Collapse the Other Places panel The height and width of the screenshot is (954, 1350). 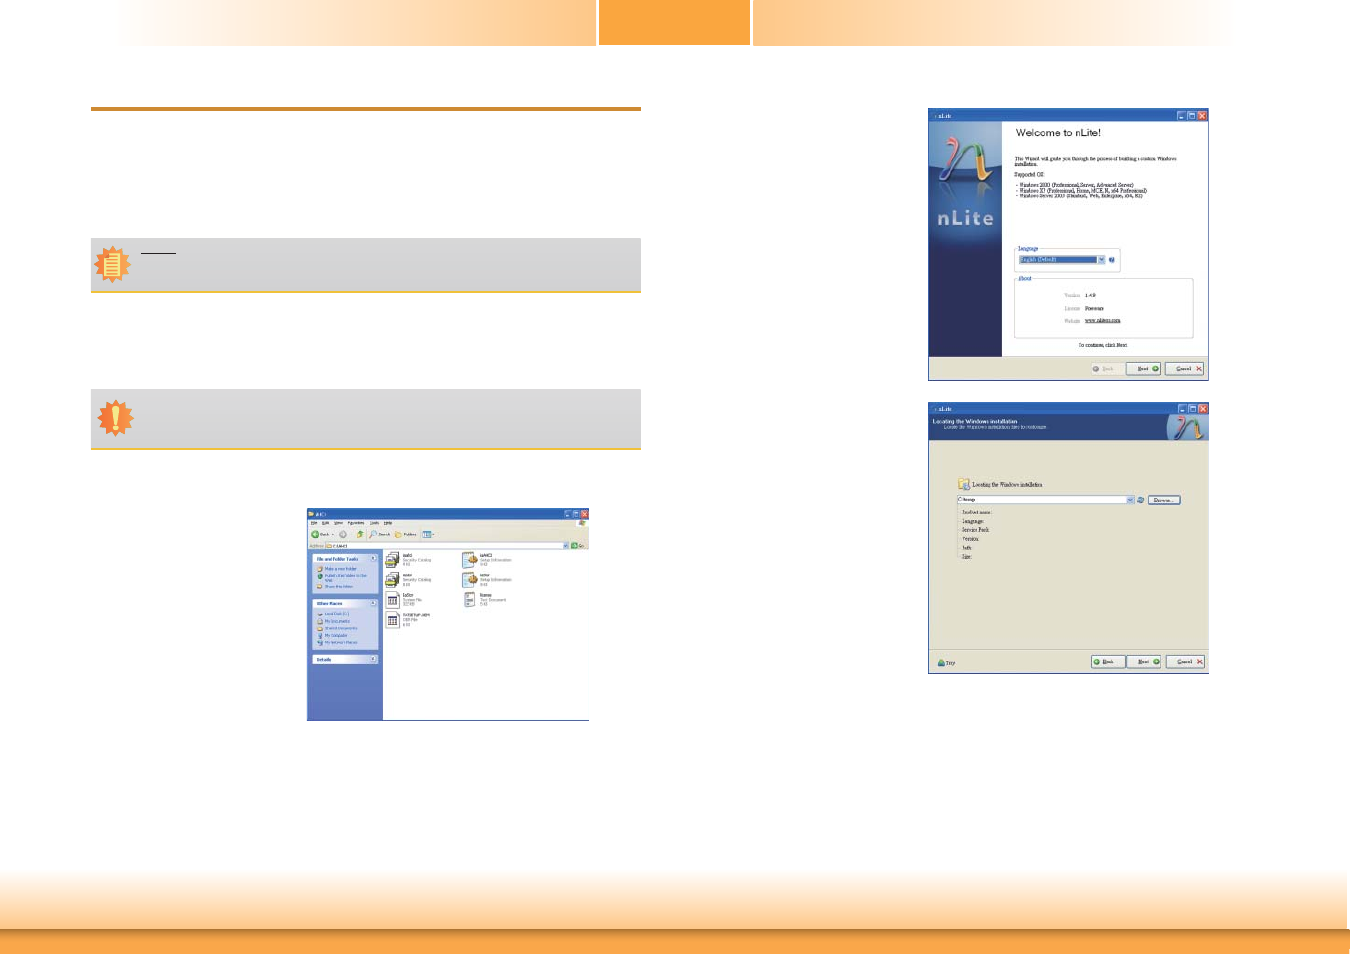[373, 603]
